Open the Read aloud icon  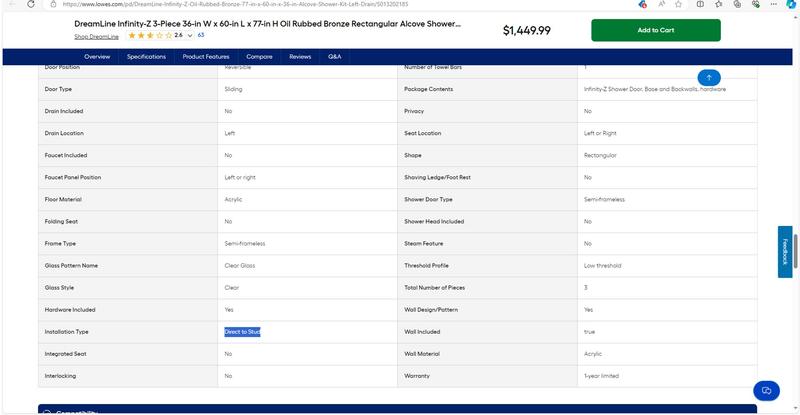pos(661,4)
